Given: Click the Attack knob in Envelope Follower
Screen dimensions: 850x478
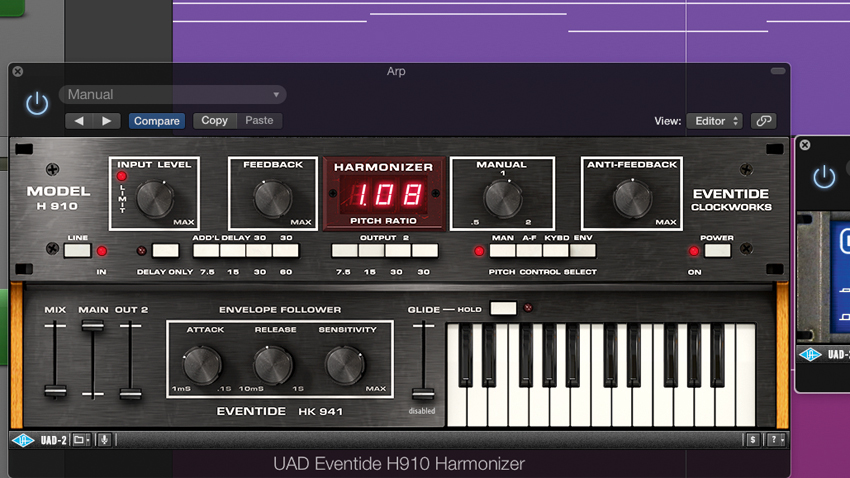Looking at the screenshot, I should click(x=202, y=365).
